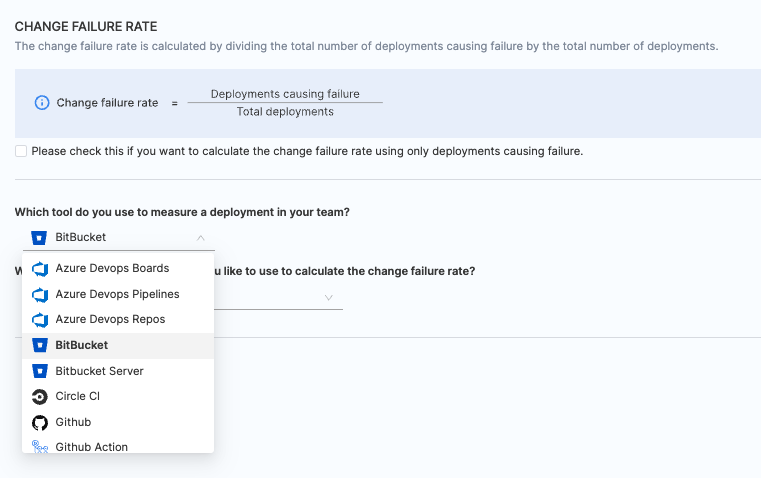Click the BitBucket icon in the selected field
Screen dimensions: 761x478
(39, 238)
